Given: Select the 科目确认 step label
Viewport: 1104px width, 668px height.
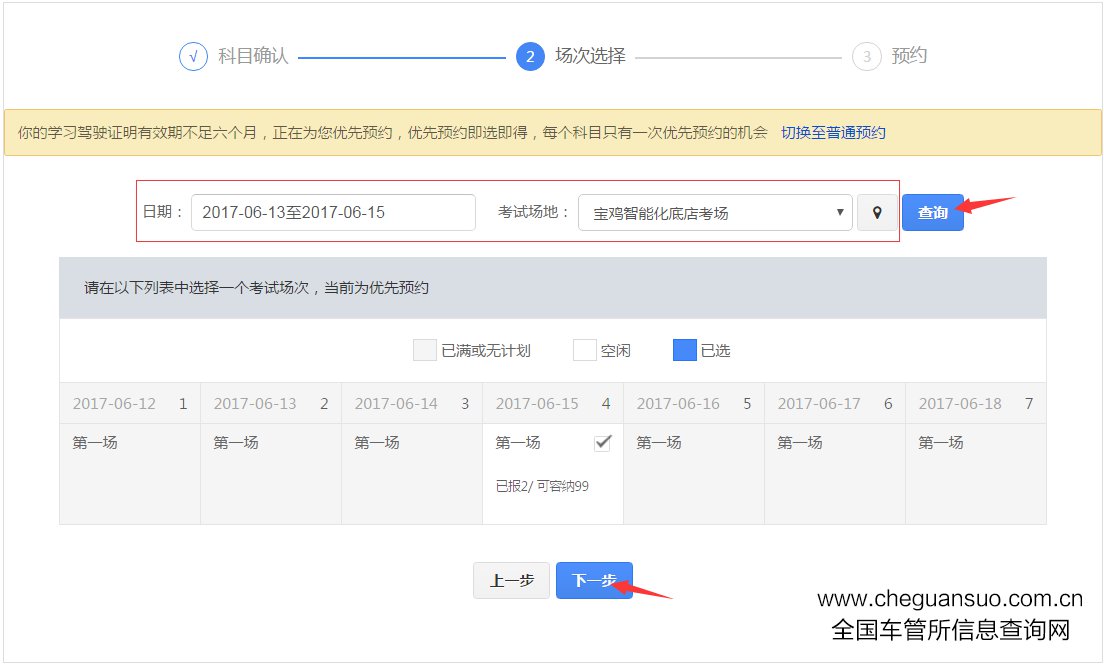Looking at the screenshot, I should pos(253,56).
